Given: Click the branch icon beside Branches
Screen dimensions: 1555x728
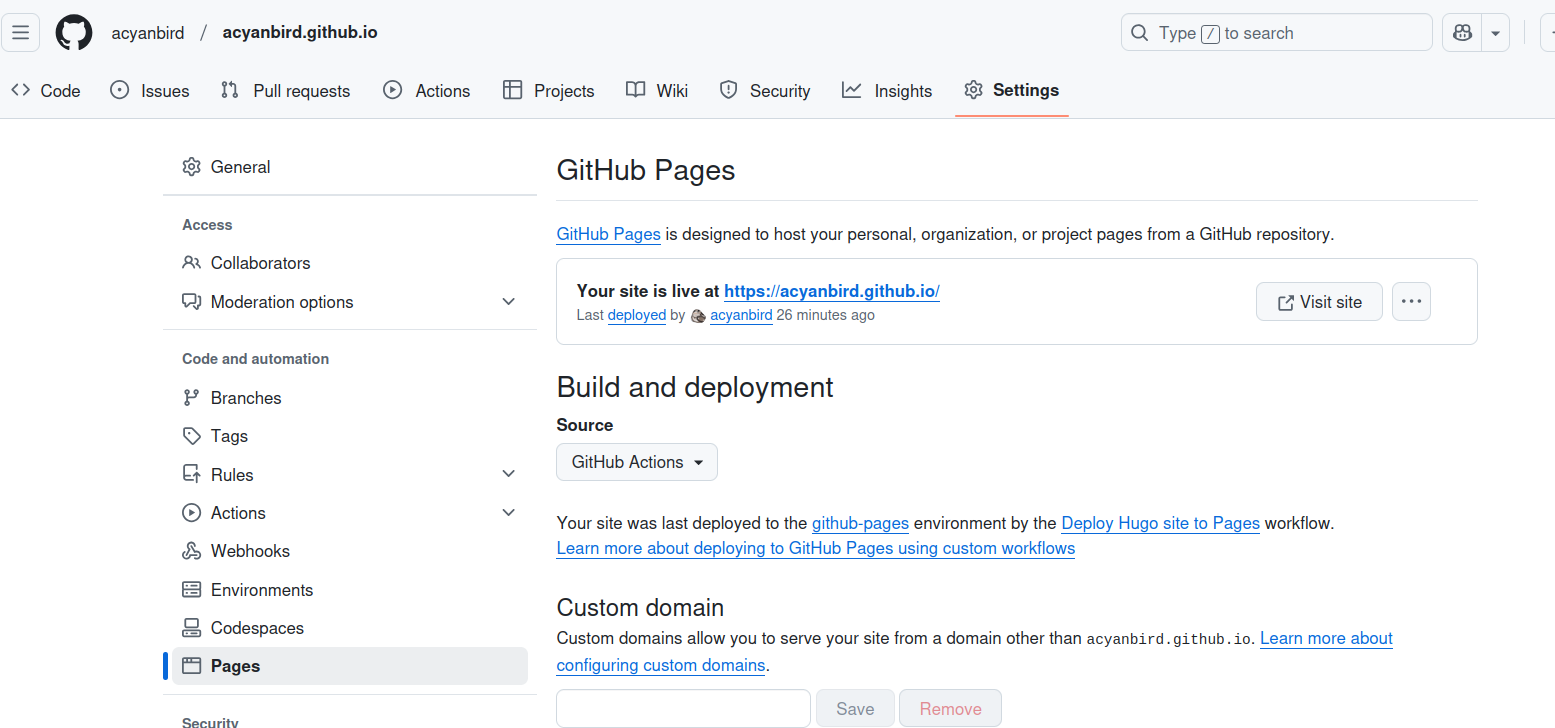Looking at the screenshot, I should [x=191, y=398].
